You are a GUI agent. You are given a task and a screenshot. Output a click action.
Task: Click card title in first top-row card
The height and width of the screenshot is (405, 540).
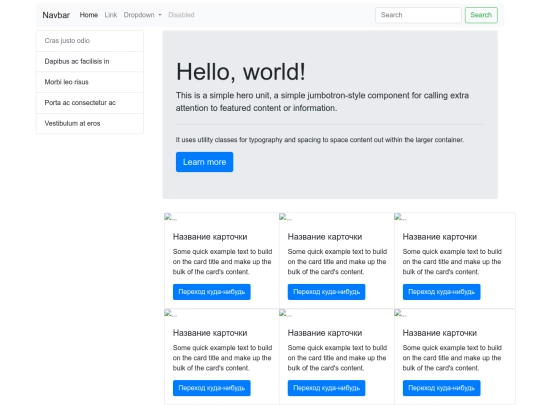pos(210,237)
